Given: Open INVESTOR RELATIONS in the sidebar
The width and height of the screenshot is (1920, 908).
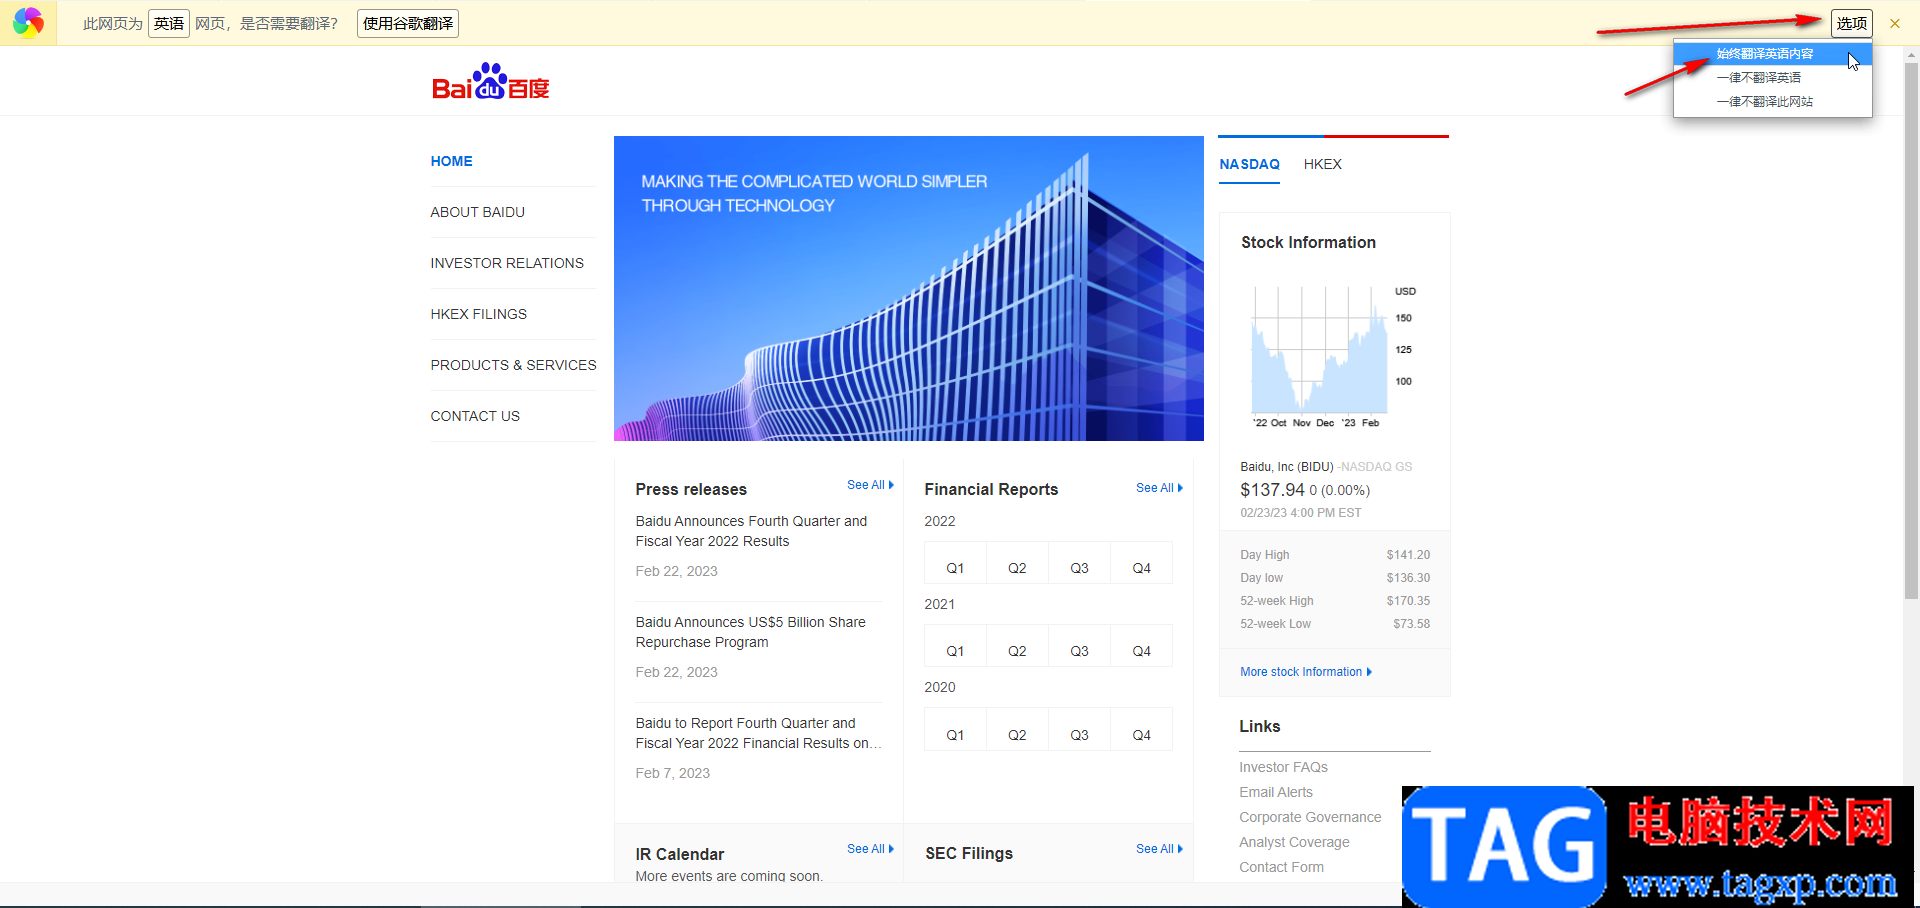Looking at the screenshot, I should tap(507, 263).
